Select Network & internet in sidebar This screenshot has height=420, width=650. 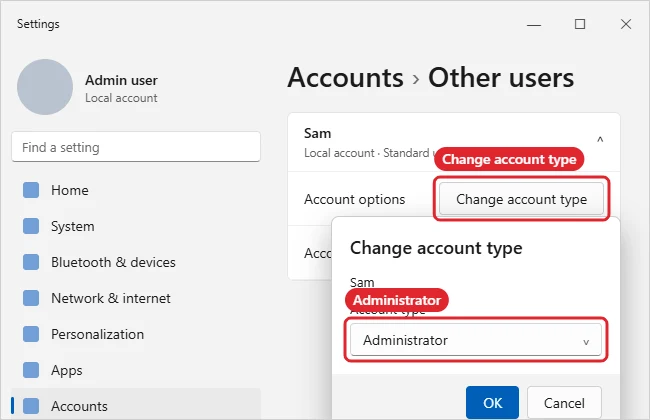pyautogui.click(x=136, y=298)
